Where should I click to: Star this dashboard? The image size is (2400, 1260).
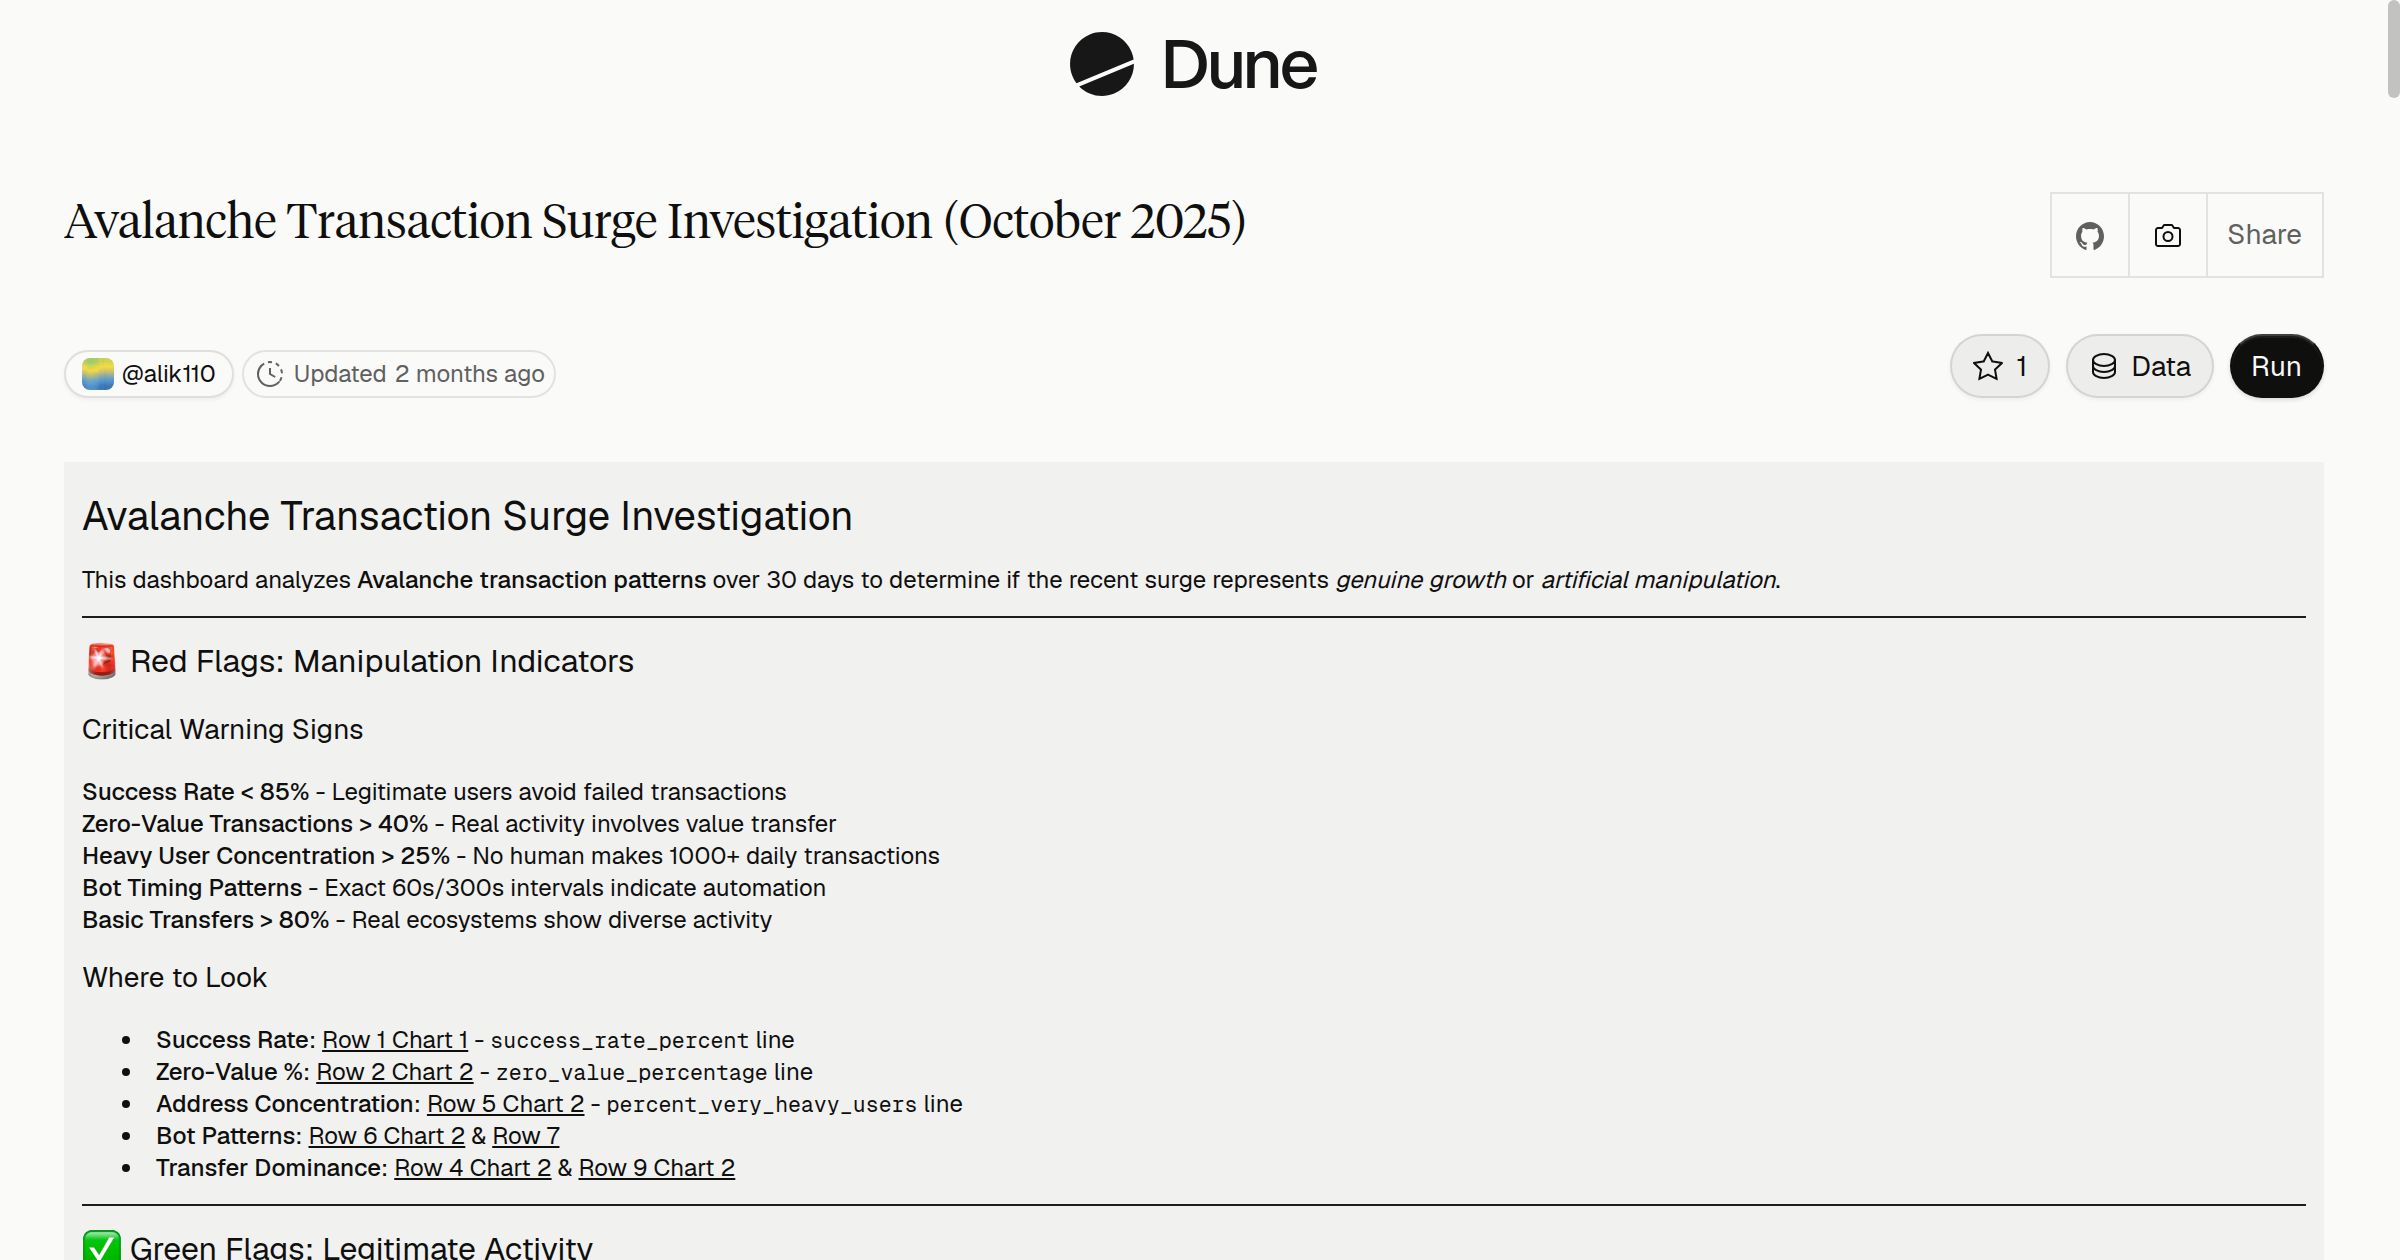(2000, 366)
